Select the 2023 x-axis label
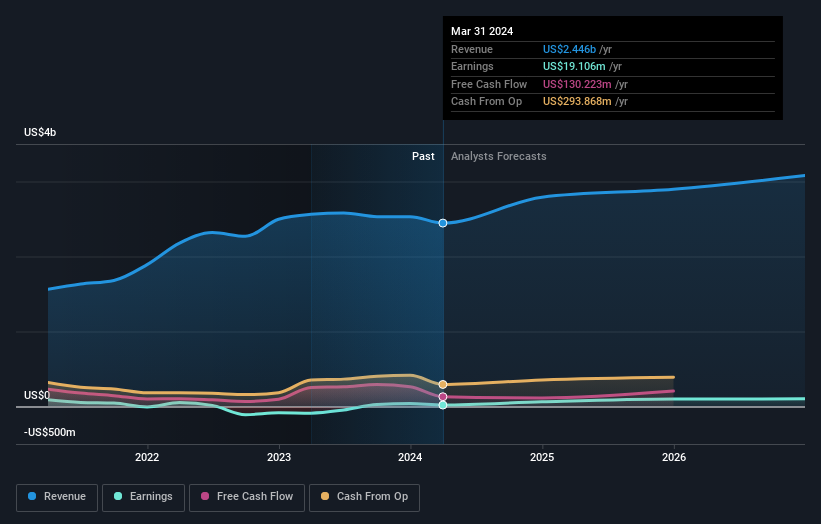 click(x=279, y=457)
